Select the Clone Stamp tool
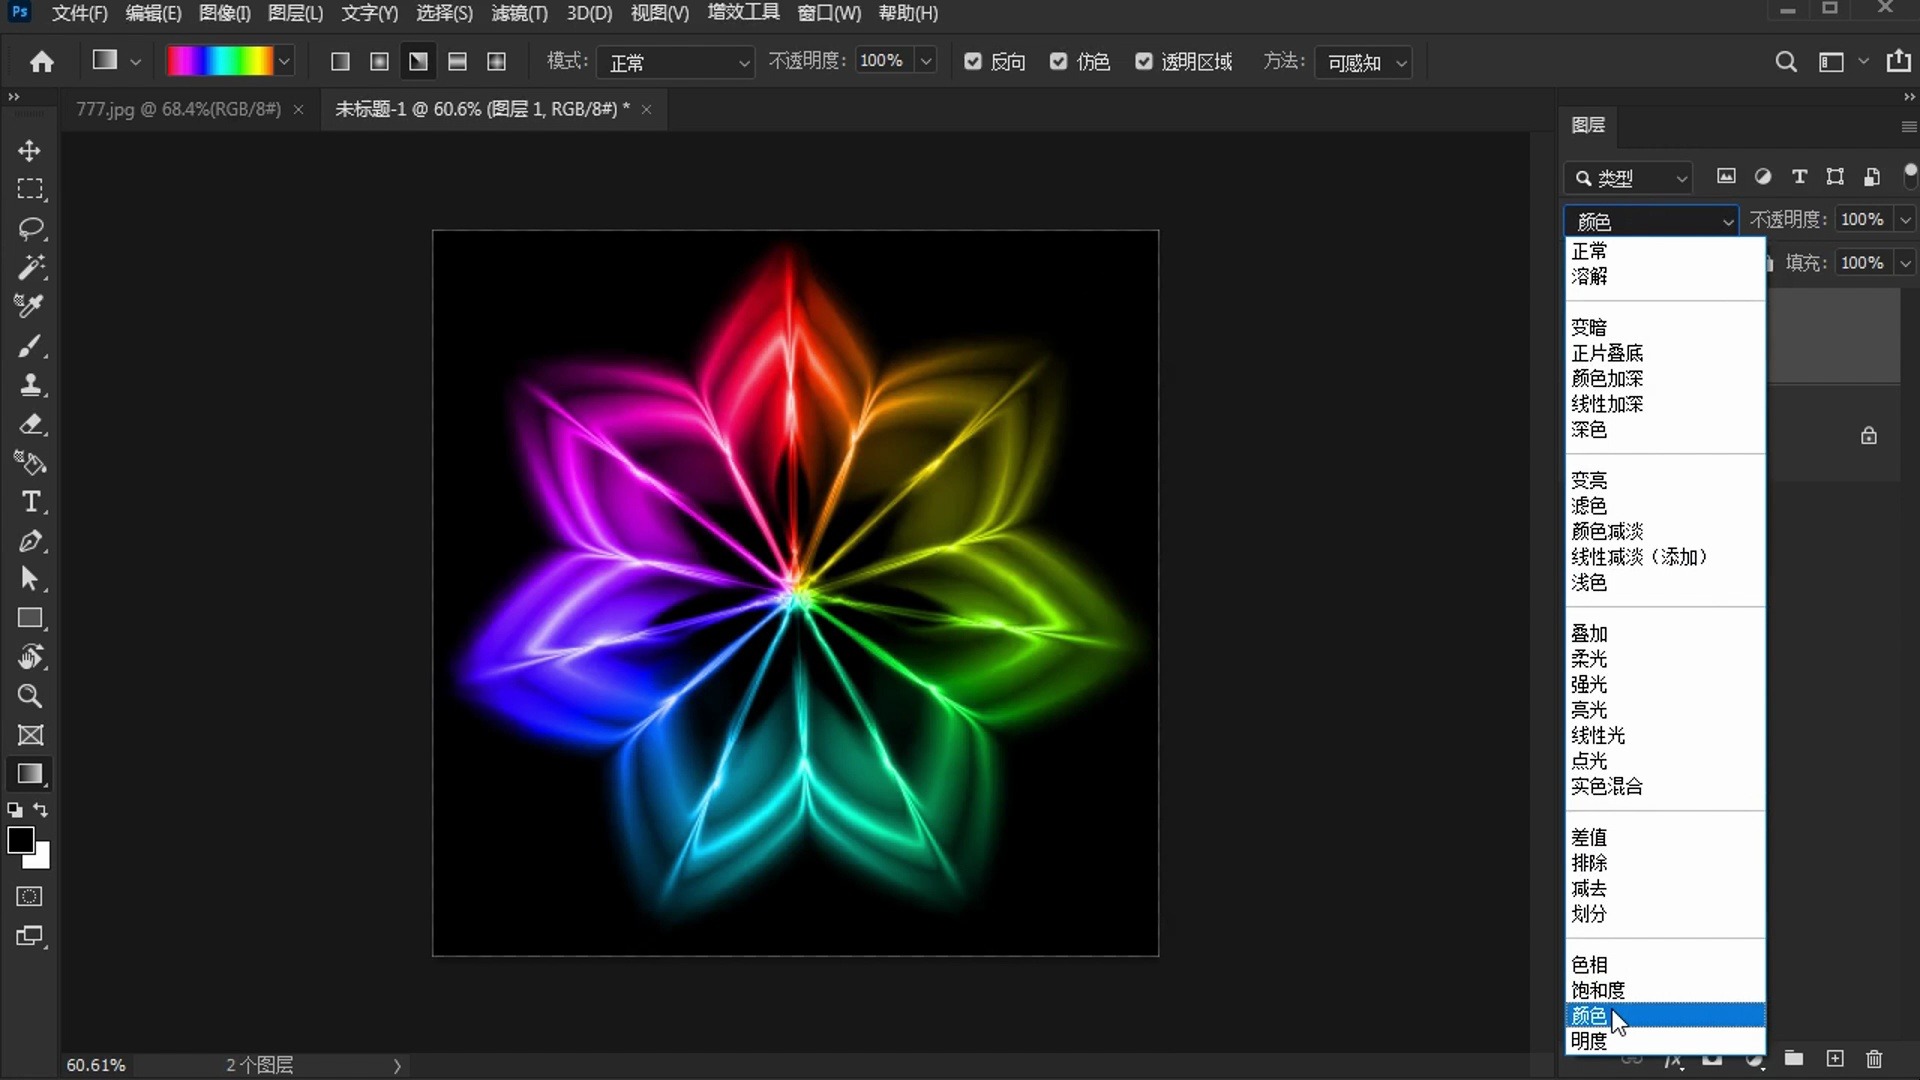The image size is (1920, 1080). tap(30, 385)
